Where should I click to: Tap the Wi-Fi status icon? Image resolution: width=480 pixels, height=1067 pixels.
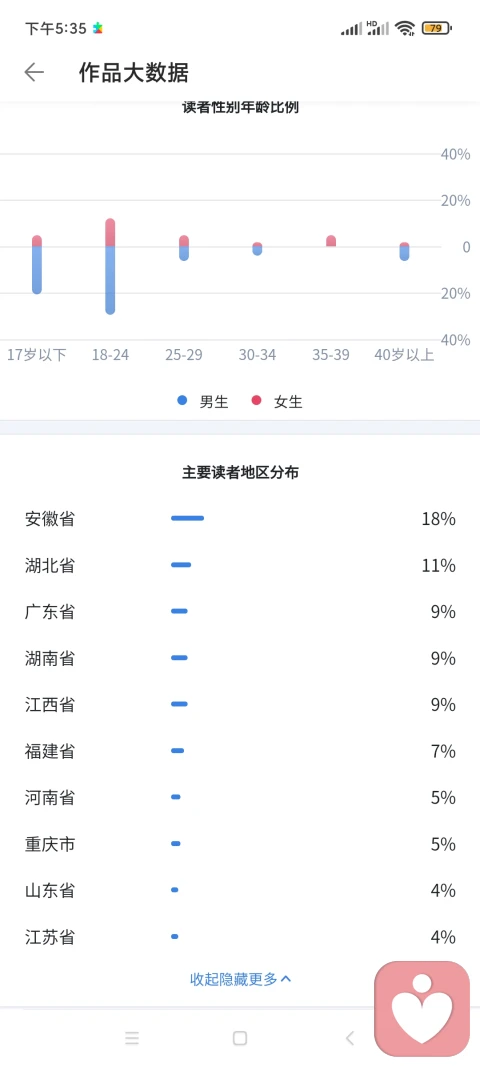click(405, 28)
